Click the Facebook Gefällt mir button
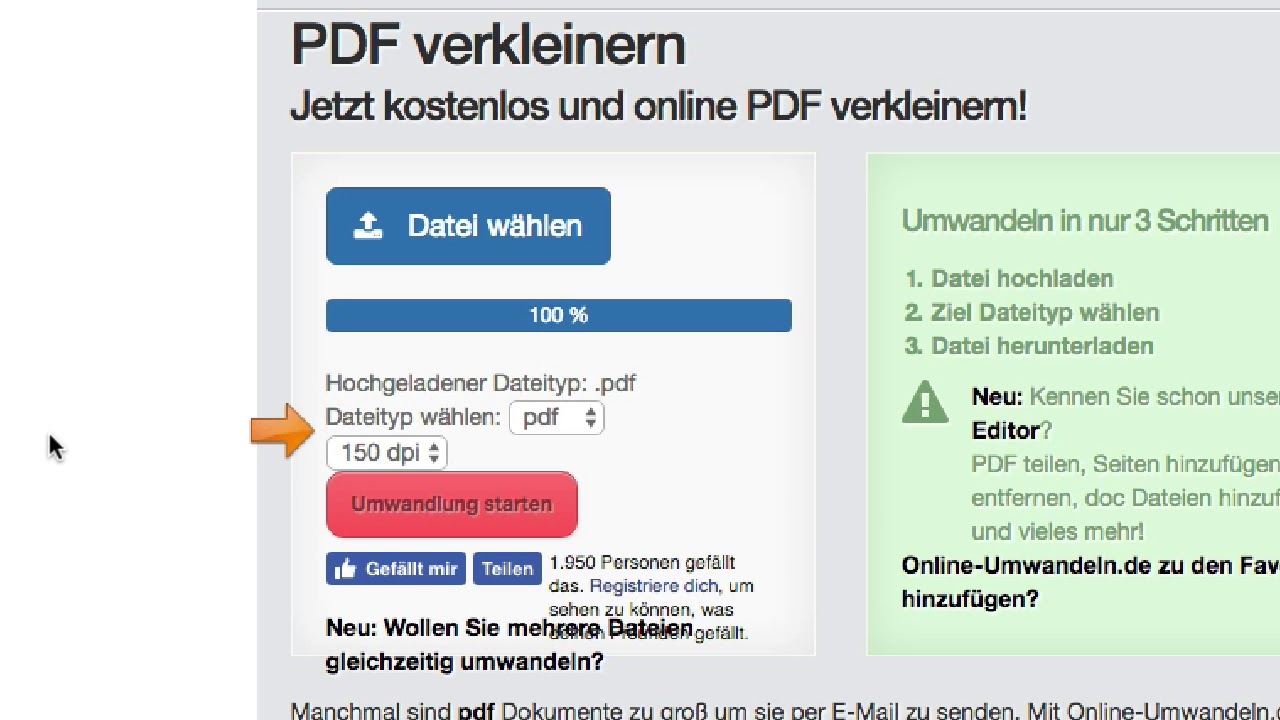The width and height of the screenshot is (1280, 720). point(396,568)
